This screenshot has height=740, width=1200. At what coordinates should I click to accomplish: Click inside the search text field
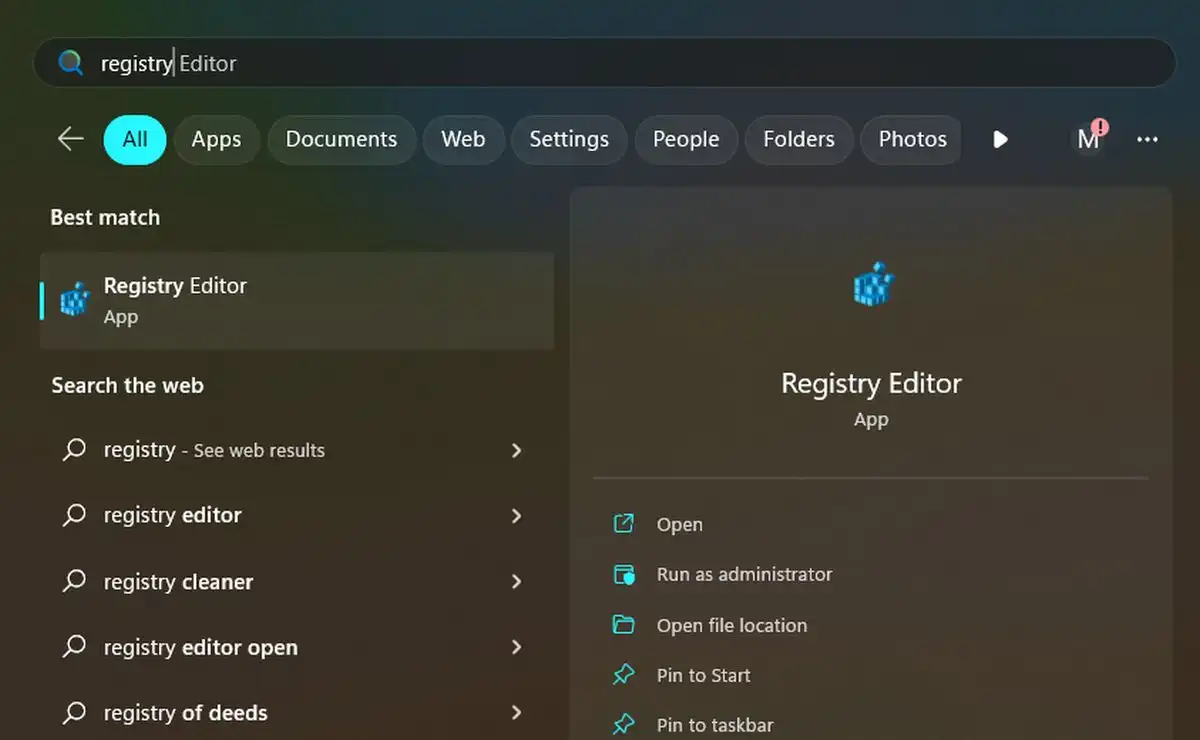(x=605, y=63)
